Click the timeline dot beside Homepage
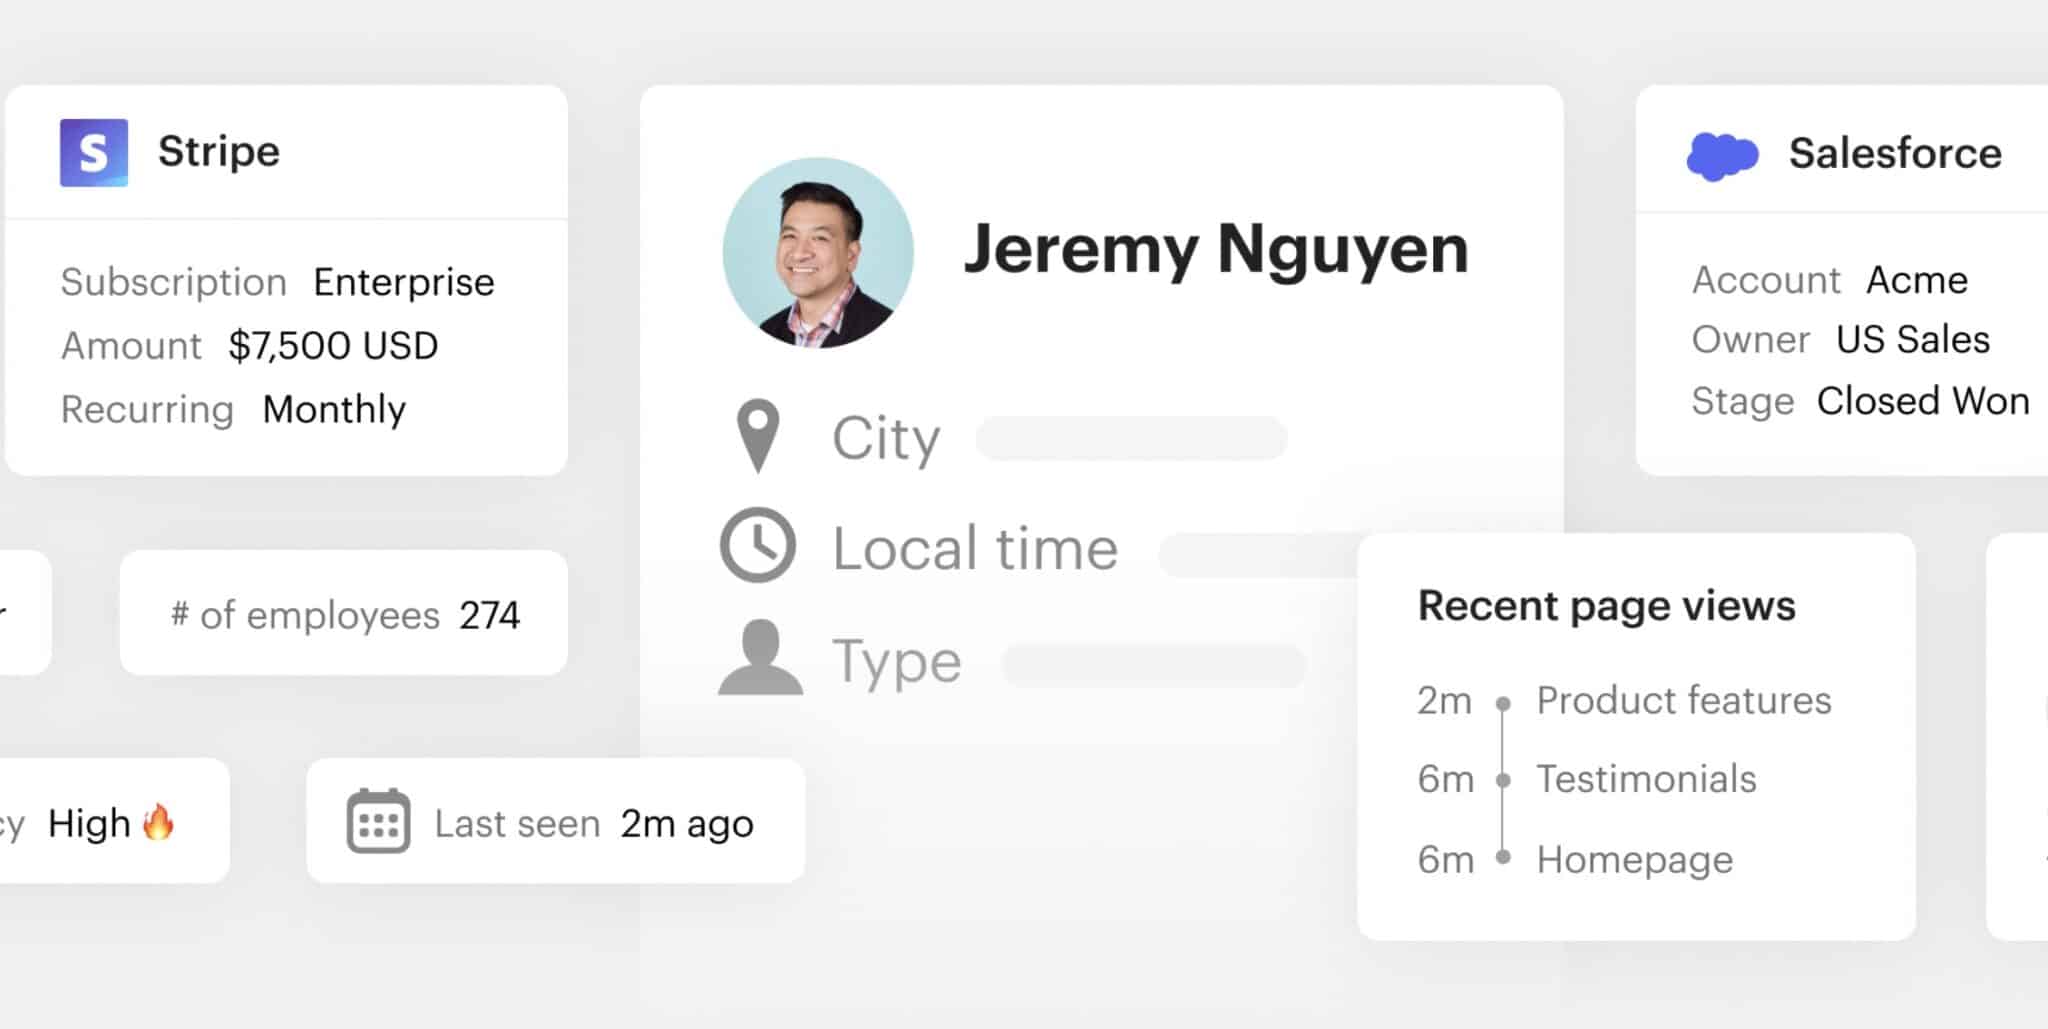 tap(1502, 857)
